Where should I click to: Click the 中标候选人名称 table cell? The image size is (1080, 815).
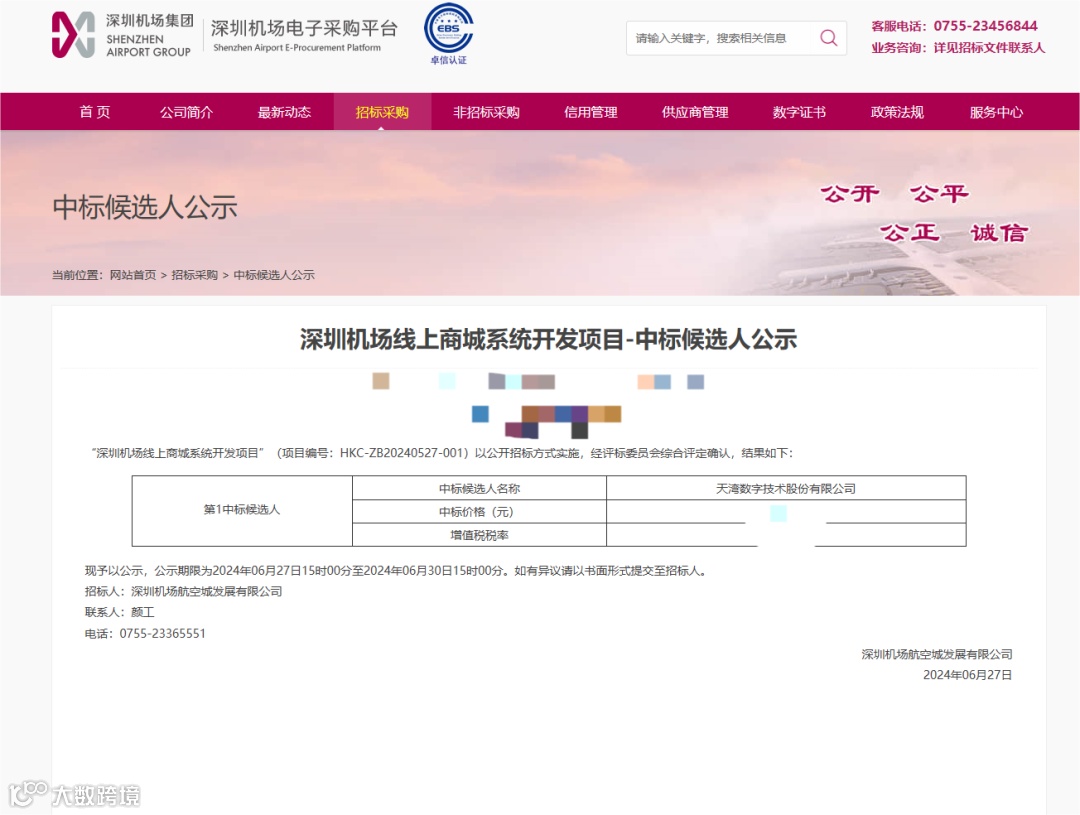479,488
